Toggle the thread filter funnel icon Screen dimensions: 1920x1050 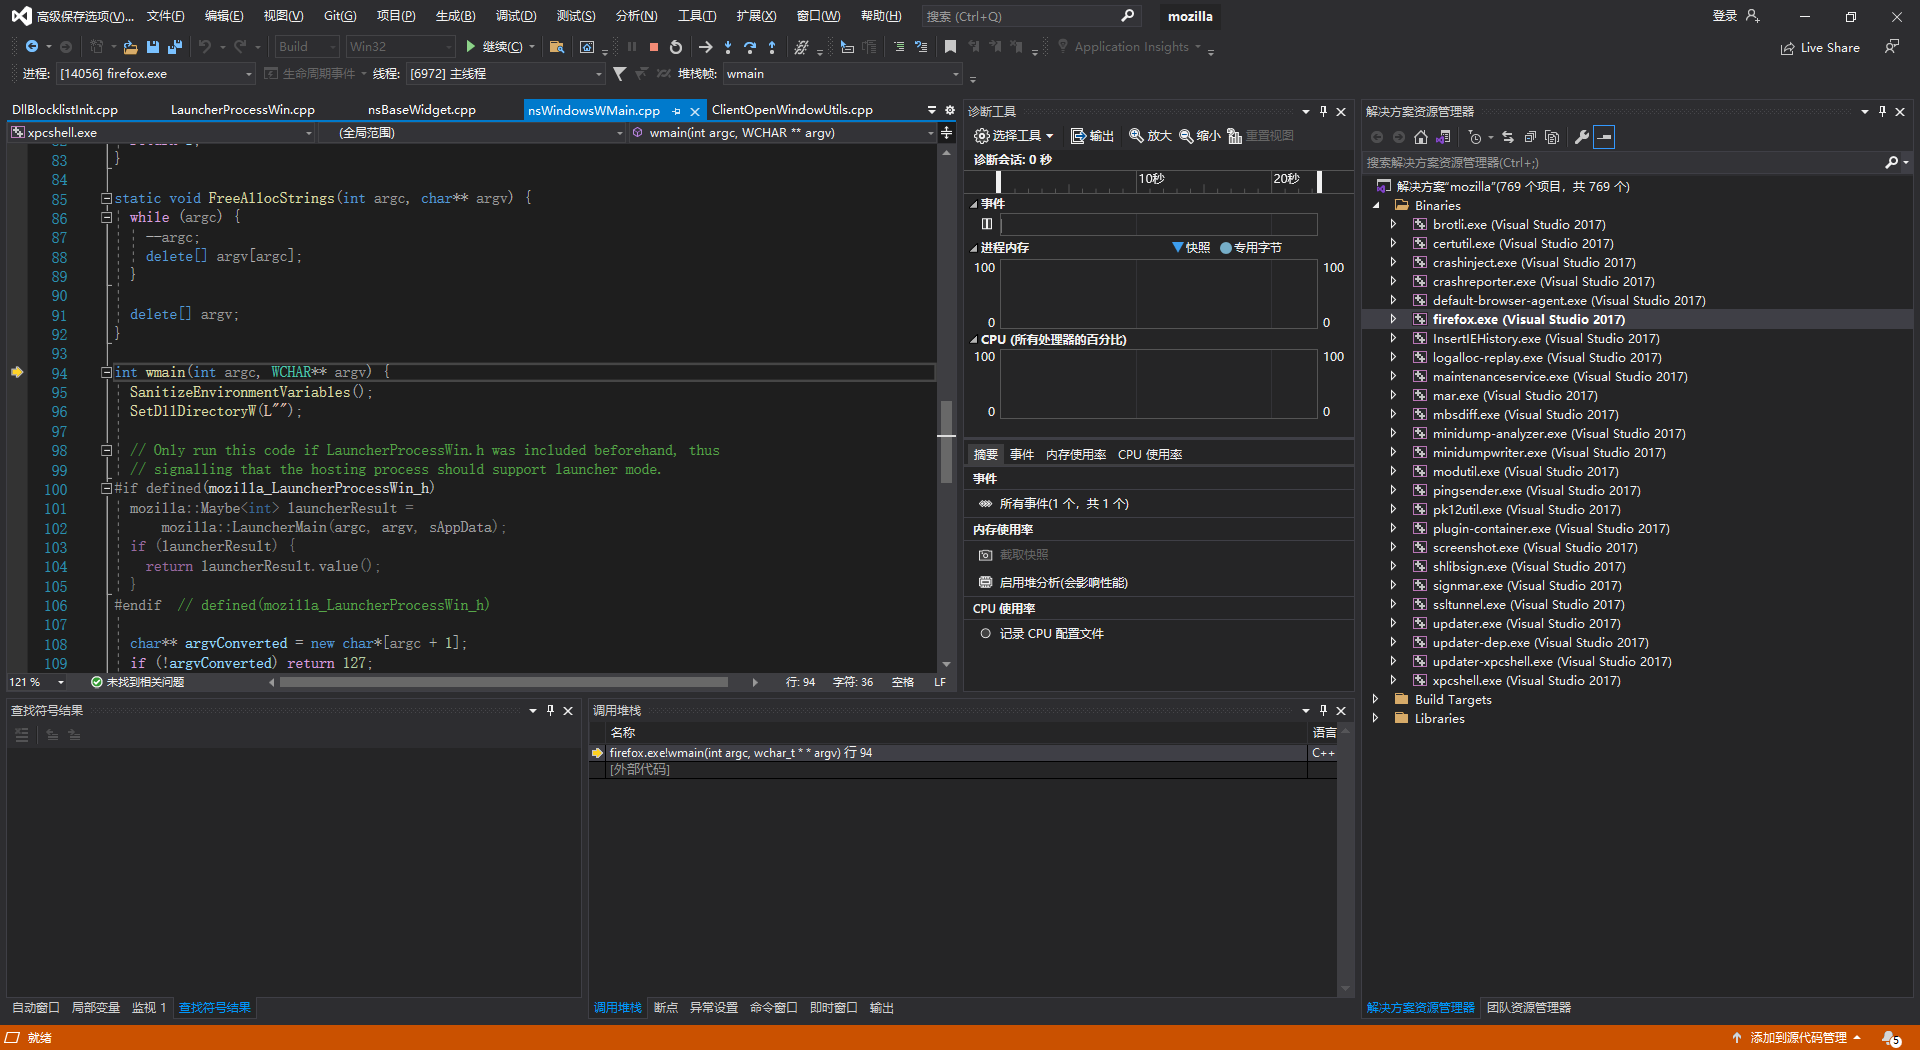(x=620, y=74)
